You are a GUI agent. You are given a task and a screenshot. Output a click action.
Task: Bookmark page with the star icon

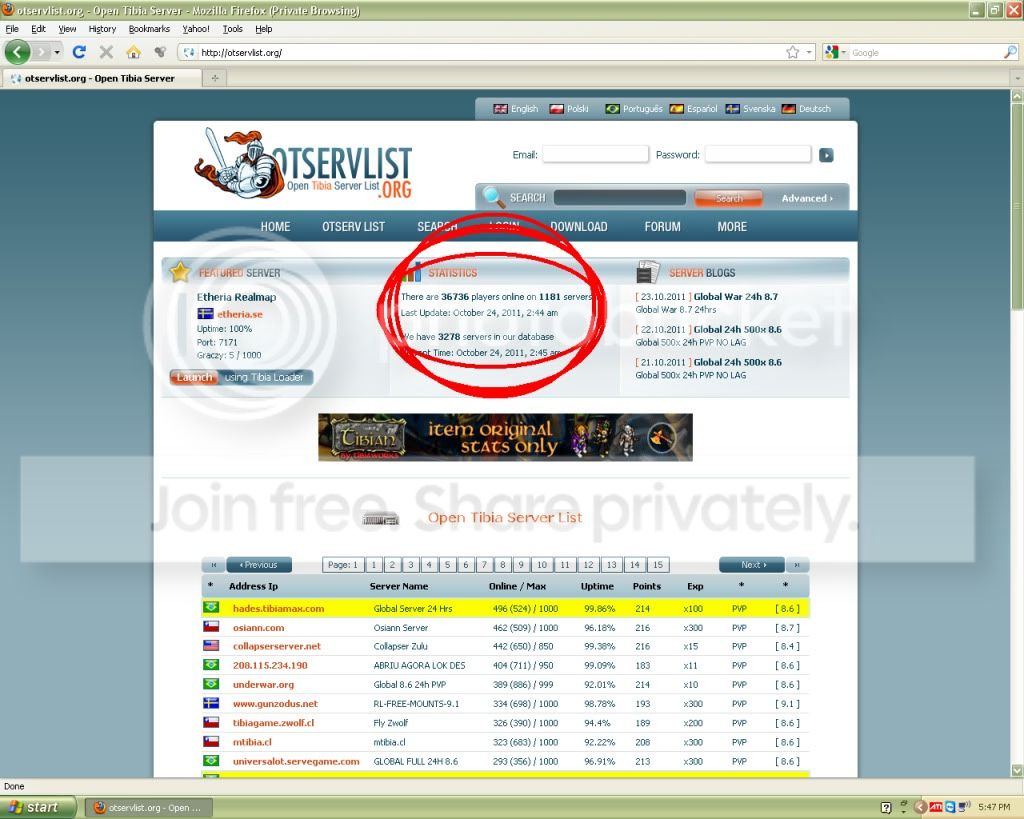pyautogui.click(x=792, y=52)
